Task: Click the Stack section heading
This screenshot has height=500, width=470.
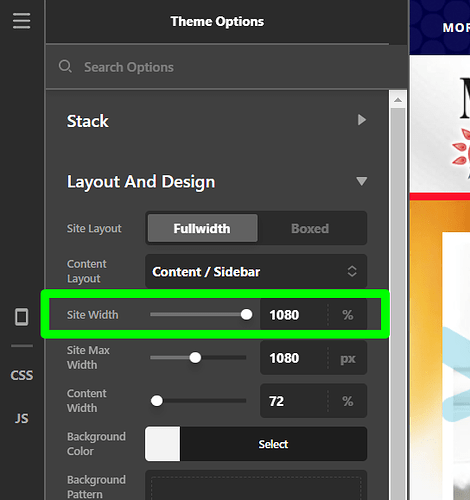Action: point(88,121)
